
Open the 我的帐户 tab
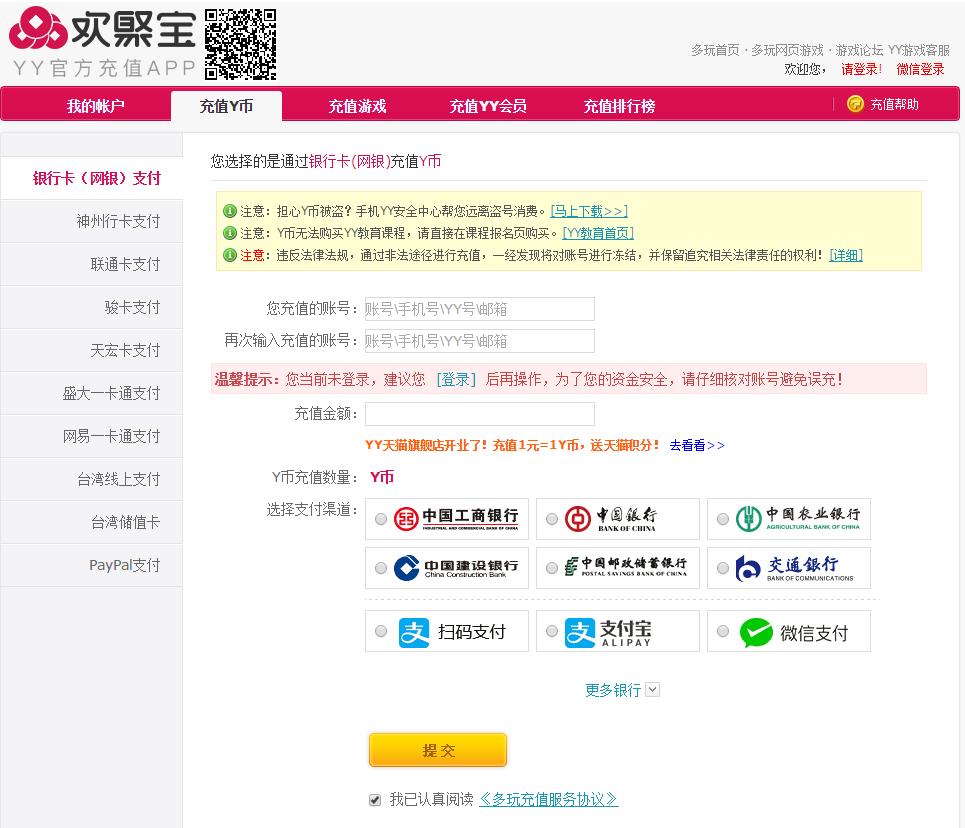pos(95,106)
